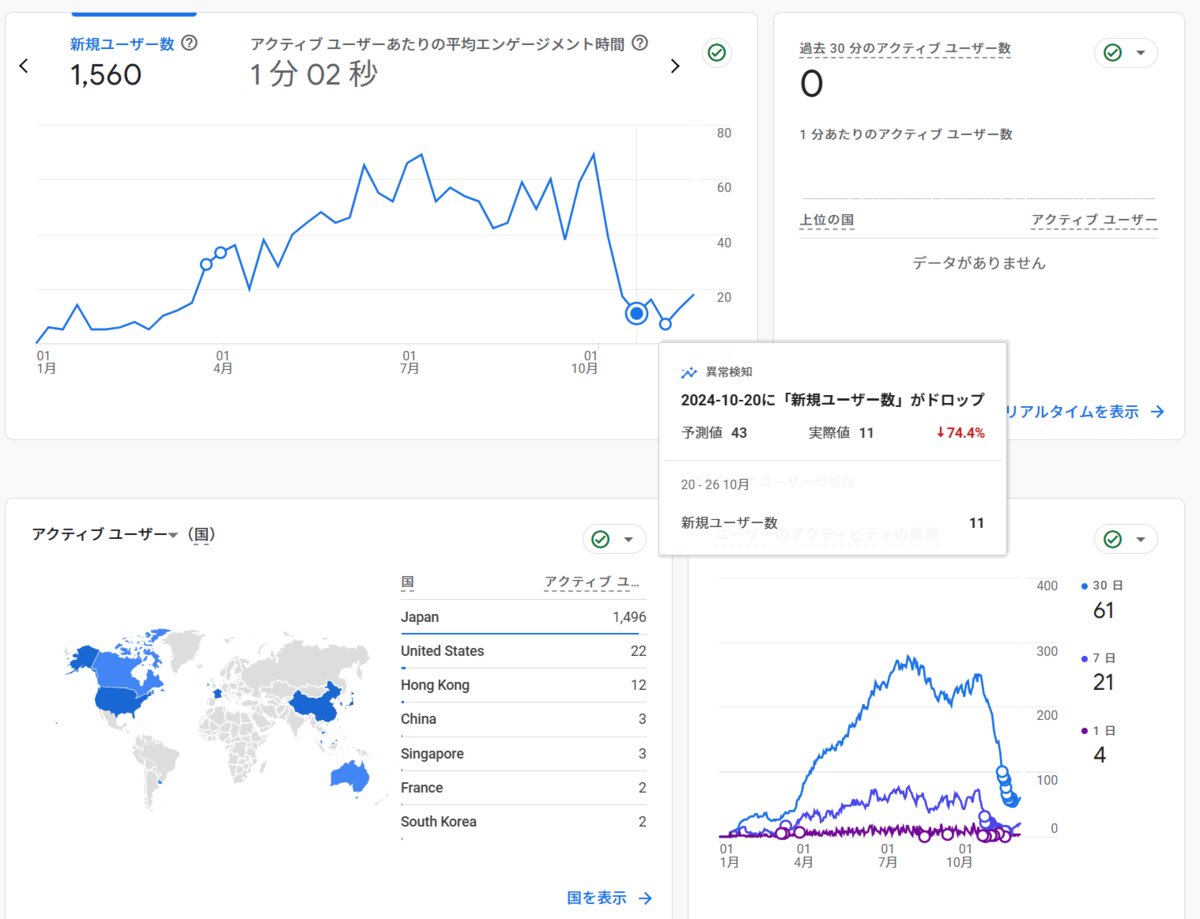Go to next metrics with right chevron
Viewport: 1200px width, 919px height.
click(x=675, y=66)
